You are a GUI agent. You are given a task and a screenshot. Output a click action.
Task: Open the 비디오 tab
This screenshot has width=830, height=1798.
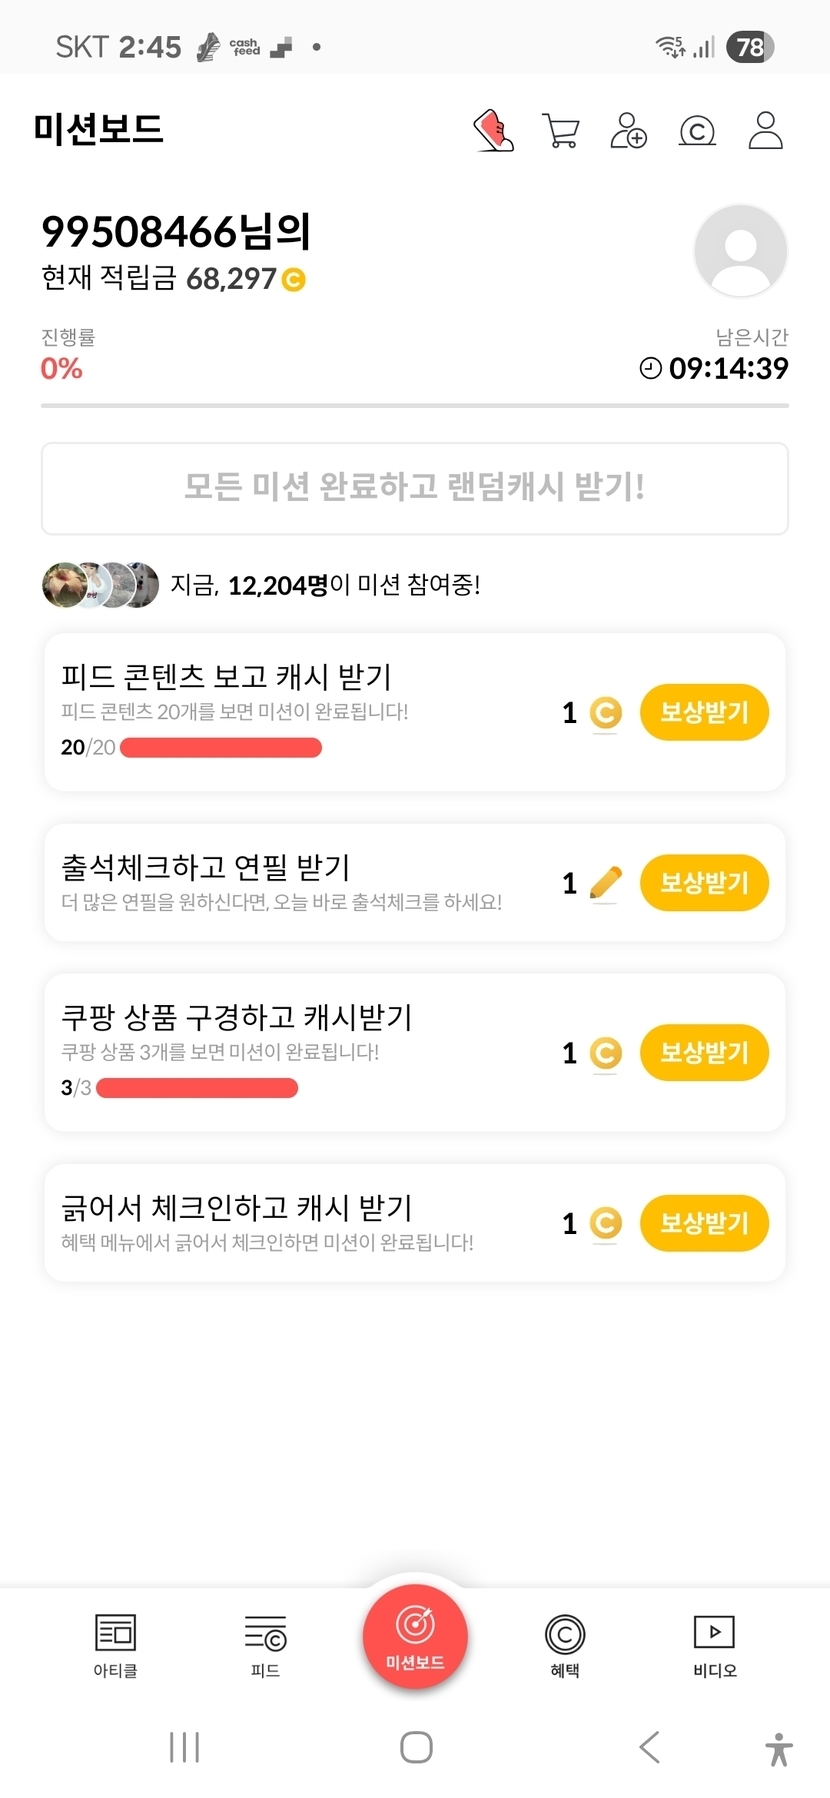pyautogui.click(x=715, y=1644)
